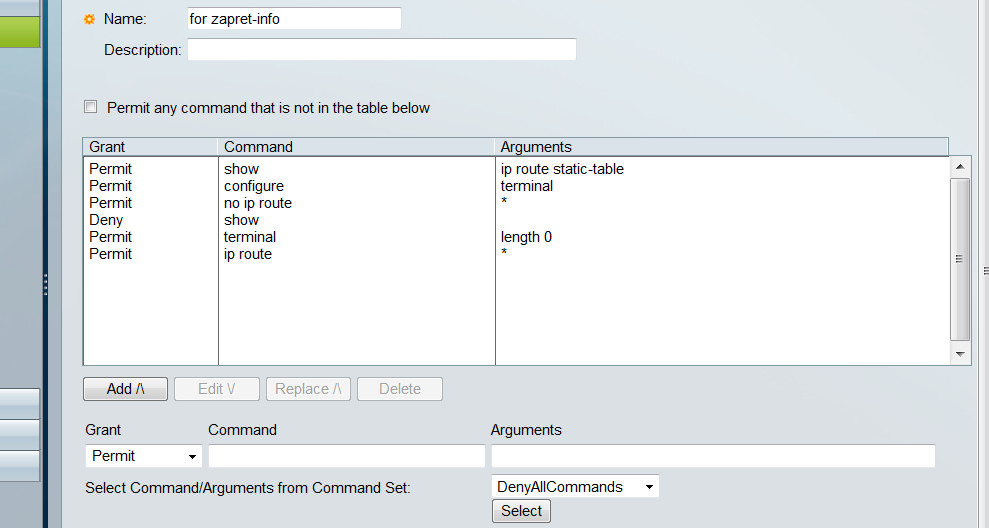The height and width of the screenshot is (528, 989).
Task: Click the Delete button below table
Action: (x=400, y=389)
